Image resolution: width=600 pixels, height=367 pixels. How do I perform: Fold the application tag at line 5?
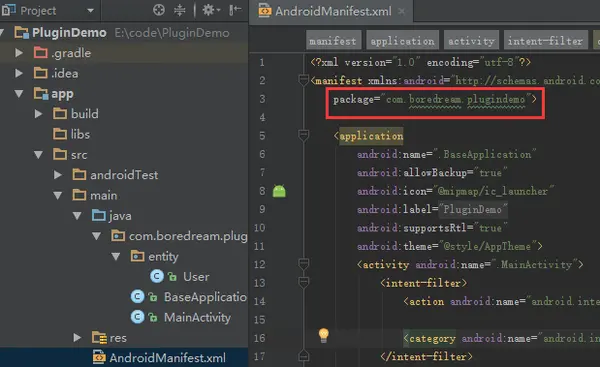[303, 135]
